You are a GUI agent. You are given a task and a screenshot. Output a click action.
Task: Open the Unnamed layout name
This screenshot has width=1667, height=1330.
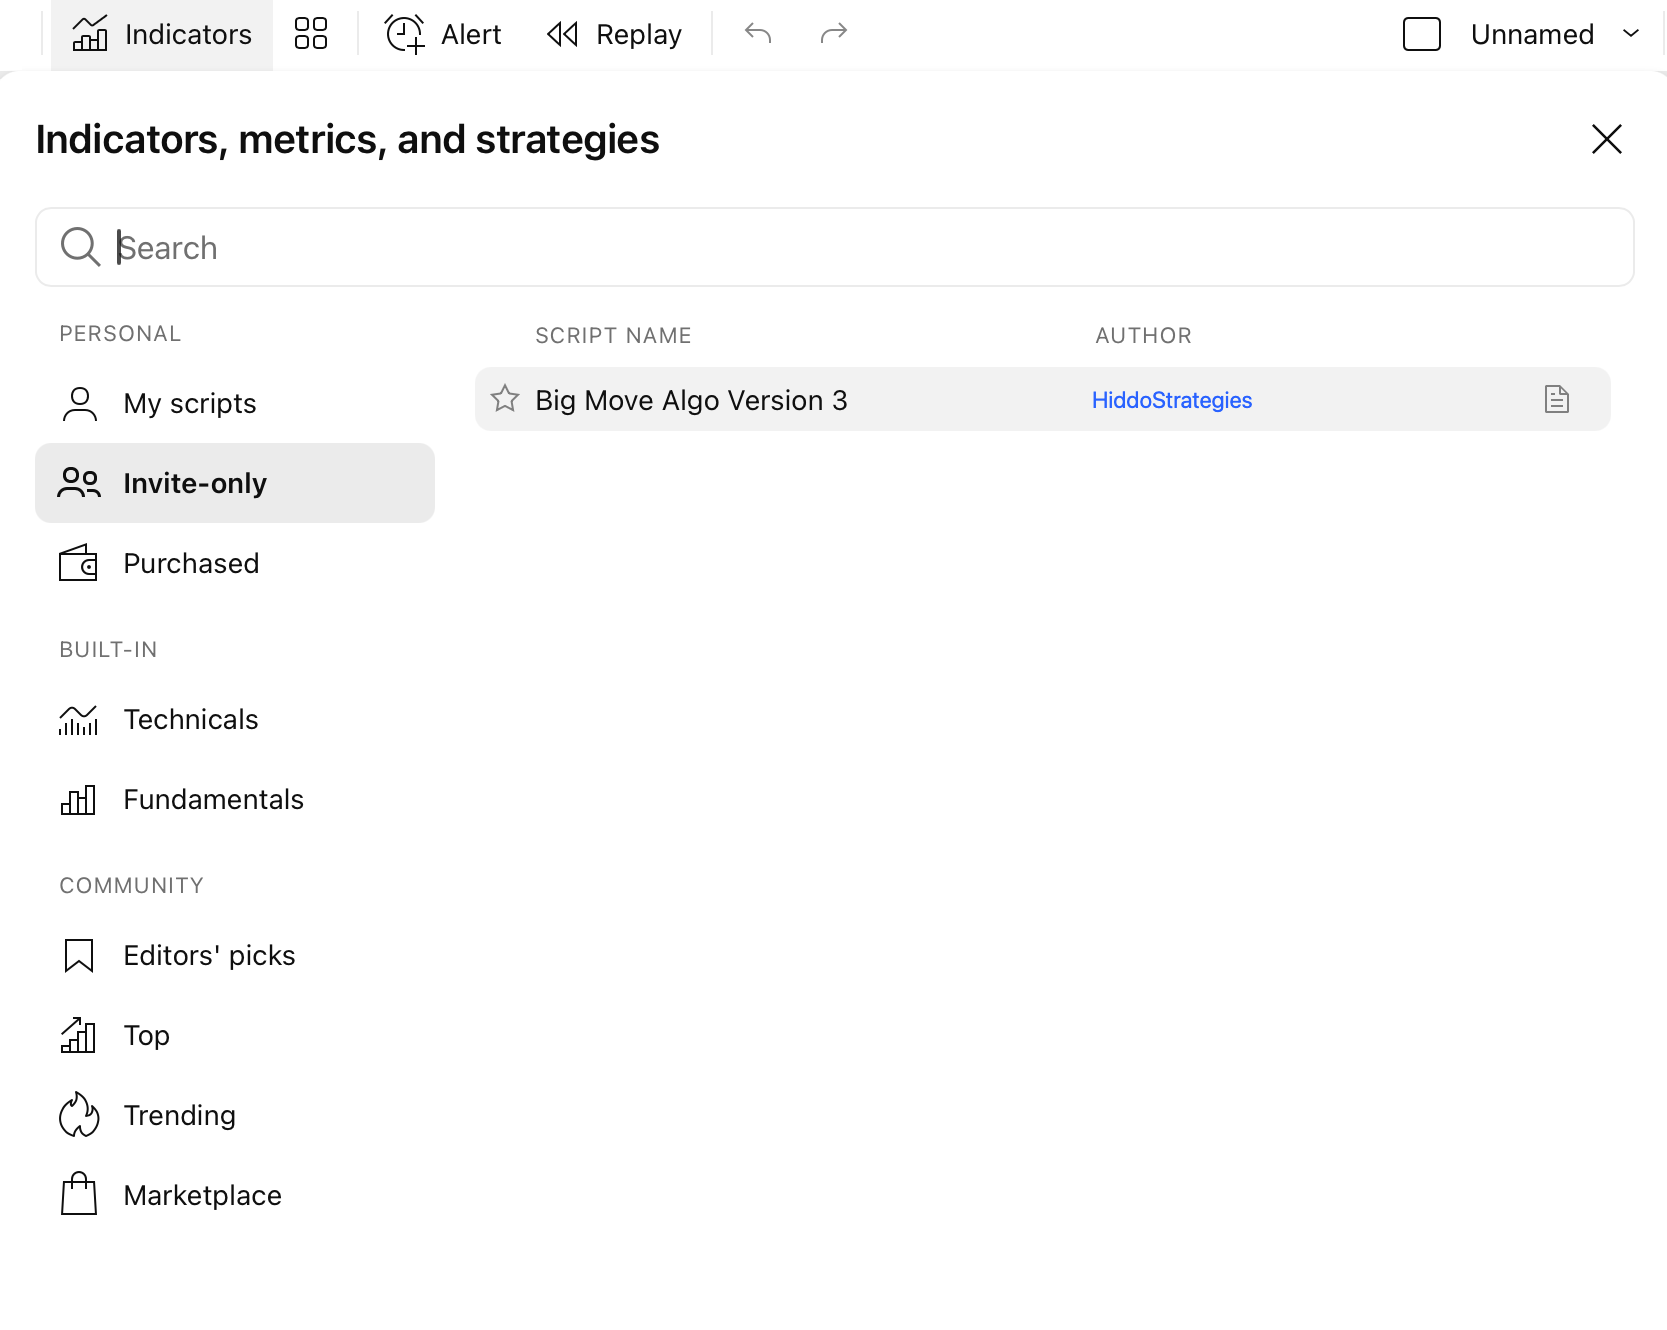click(1532, 34)
